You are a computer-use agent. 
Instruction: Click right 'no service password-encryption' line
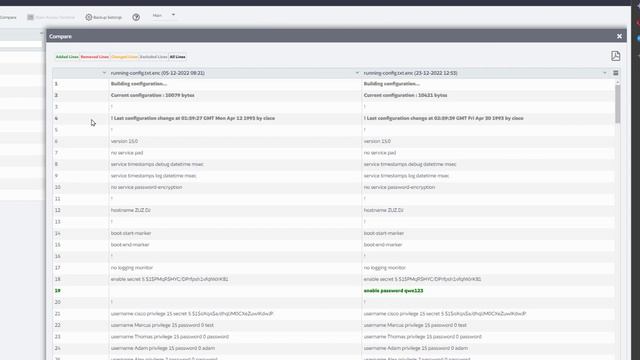coord(399,187)
